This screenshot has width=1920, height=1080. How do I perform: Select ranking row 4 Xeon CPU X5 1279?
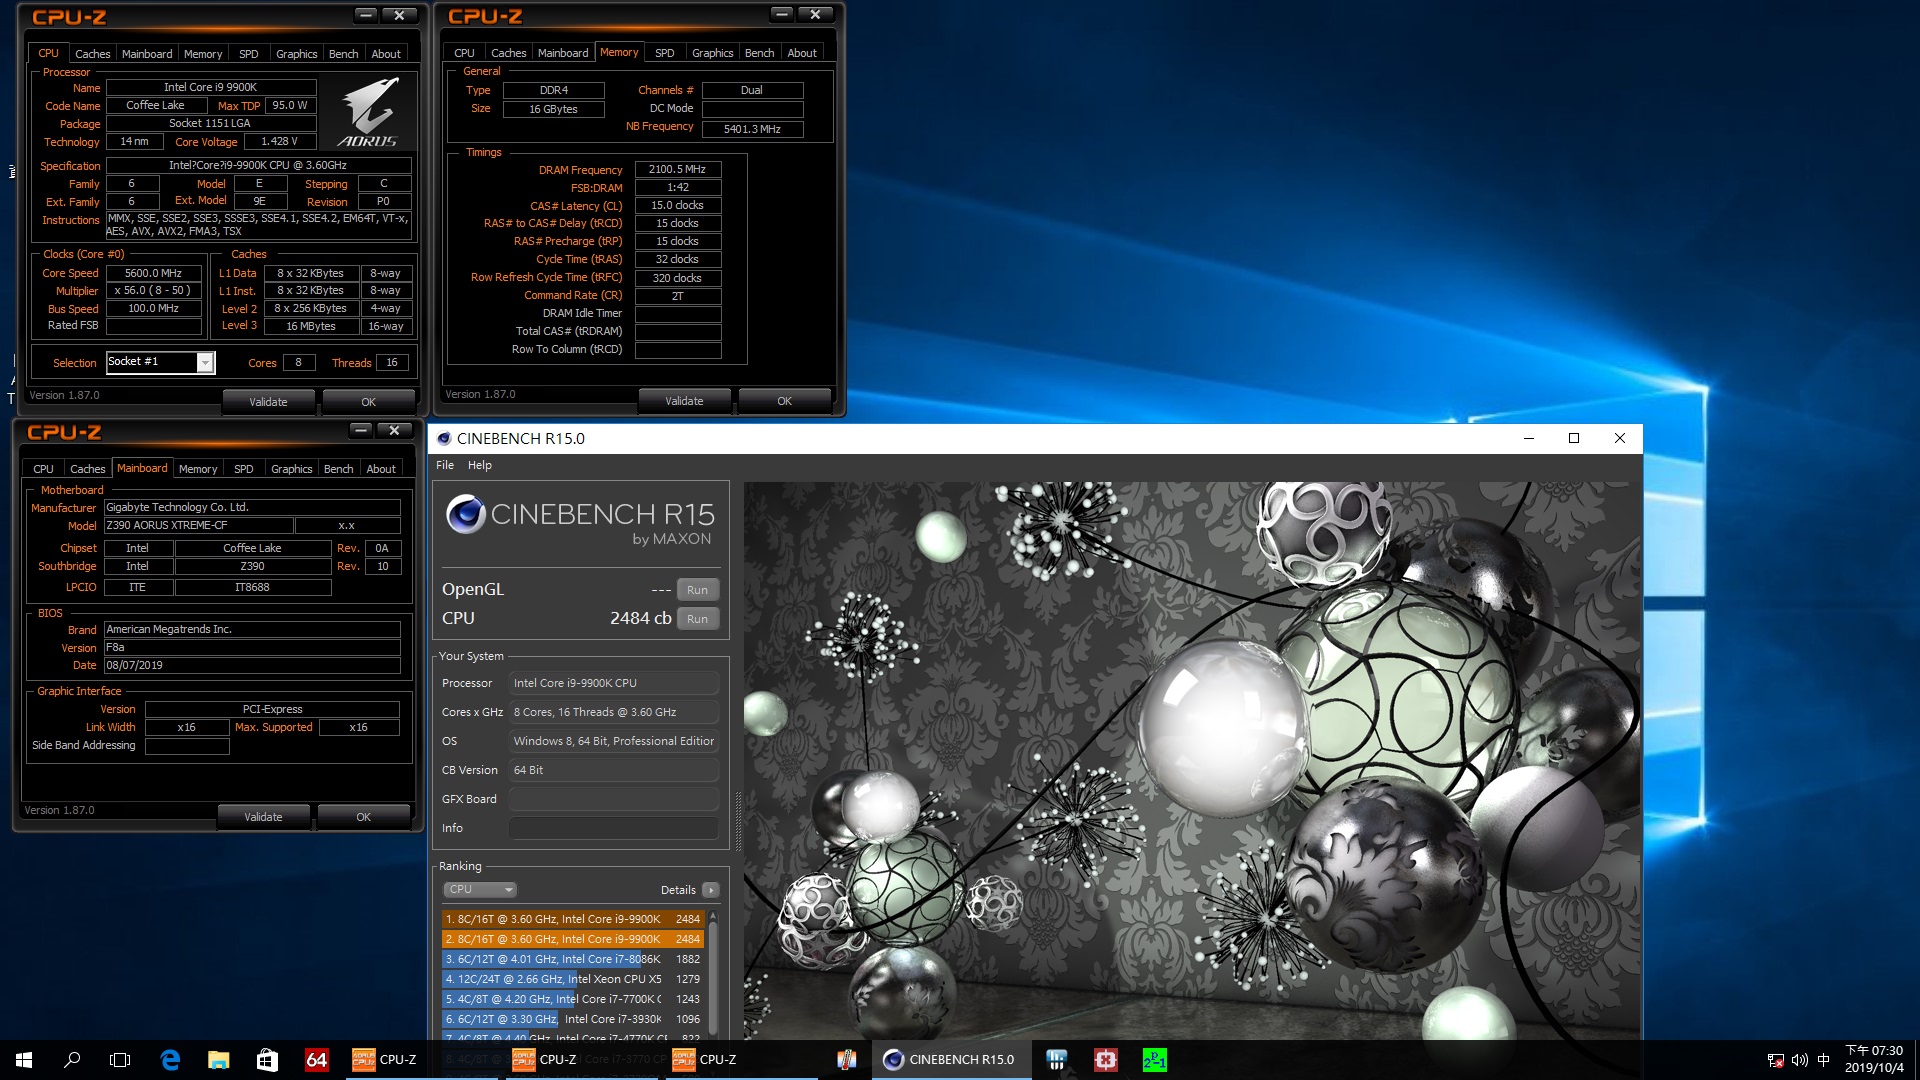click(573, 979)
